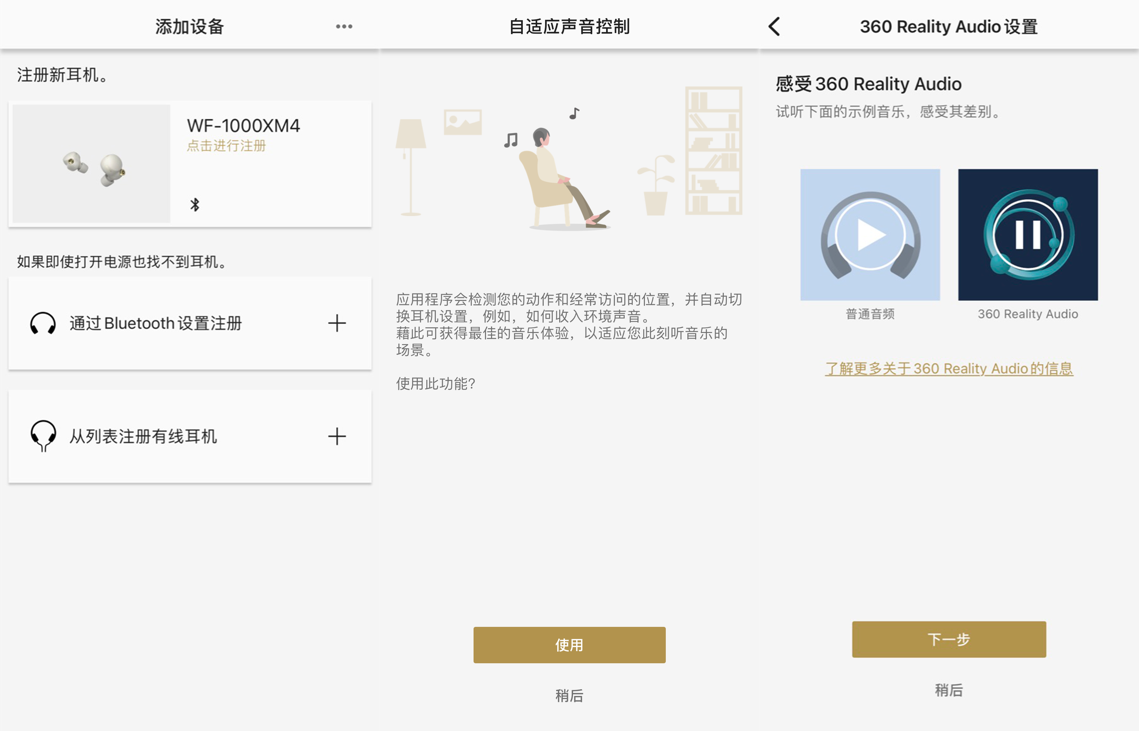Select the 通过 Bluetooth 设置注册 option
Image resolution: width=1139 pixels, height=731 pixels.
click(156, 323)
